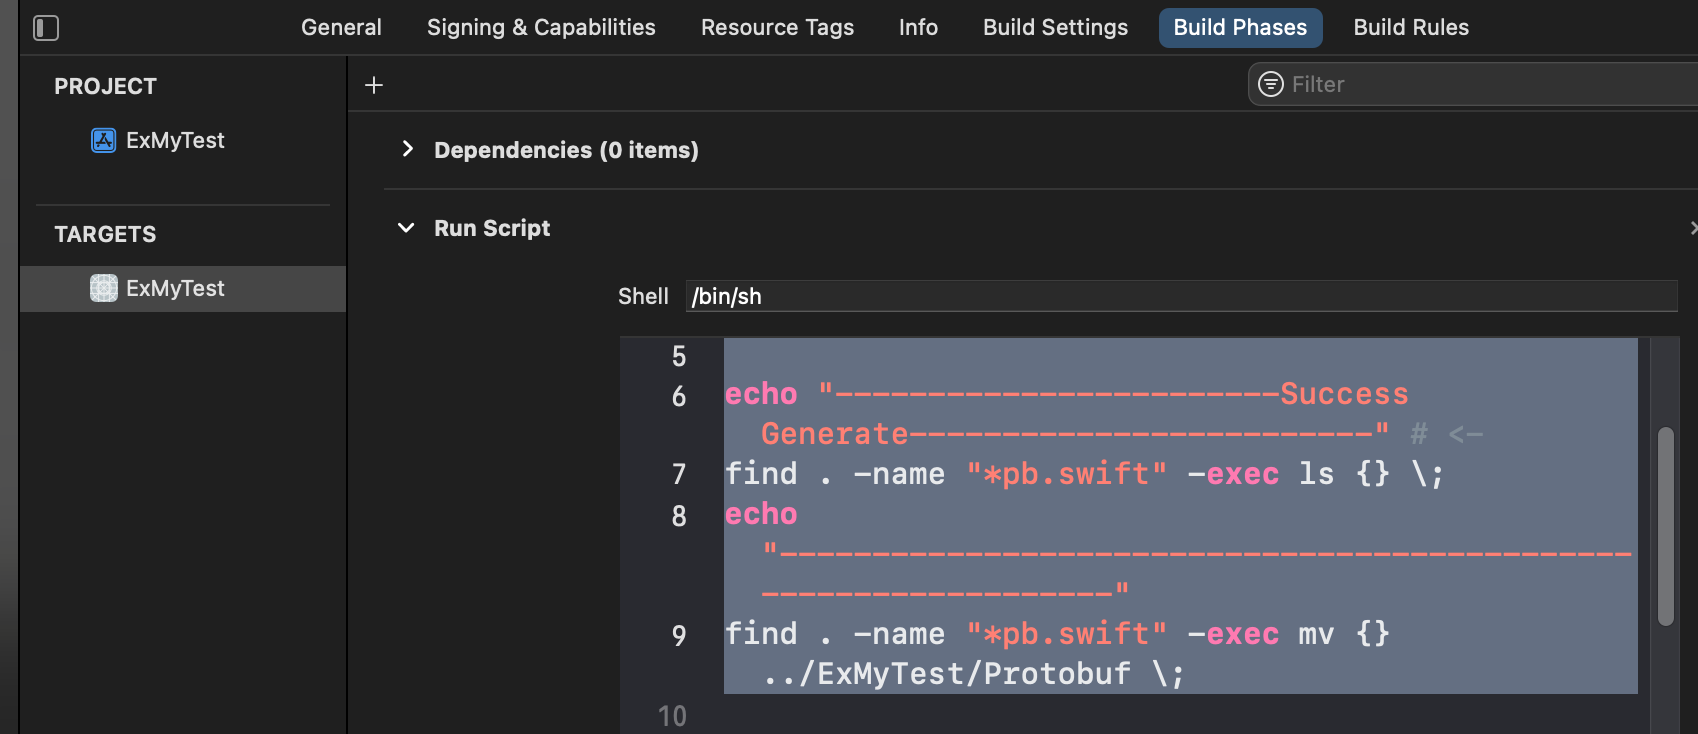Click the script editor vertical scrollbar
This screenshot has height=734, width=1698.
[1665, 526]
